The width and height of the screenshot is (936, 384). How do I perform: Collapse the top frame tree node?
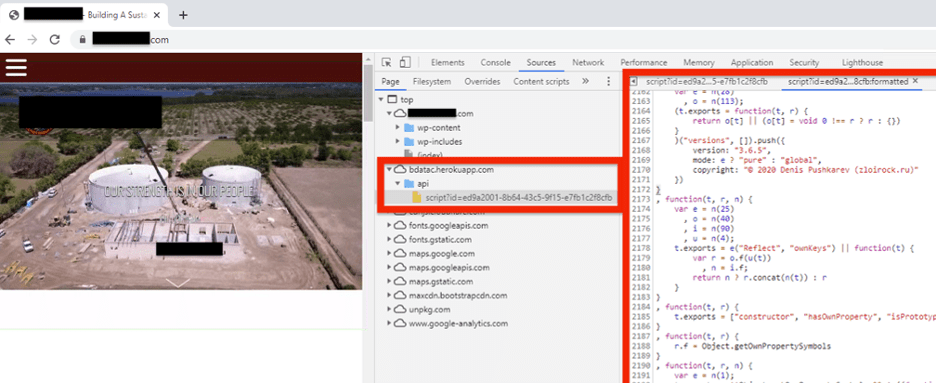(x=381, y=100)
